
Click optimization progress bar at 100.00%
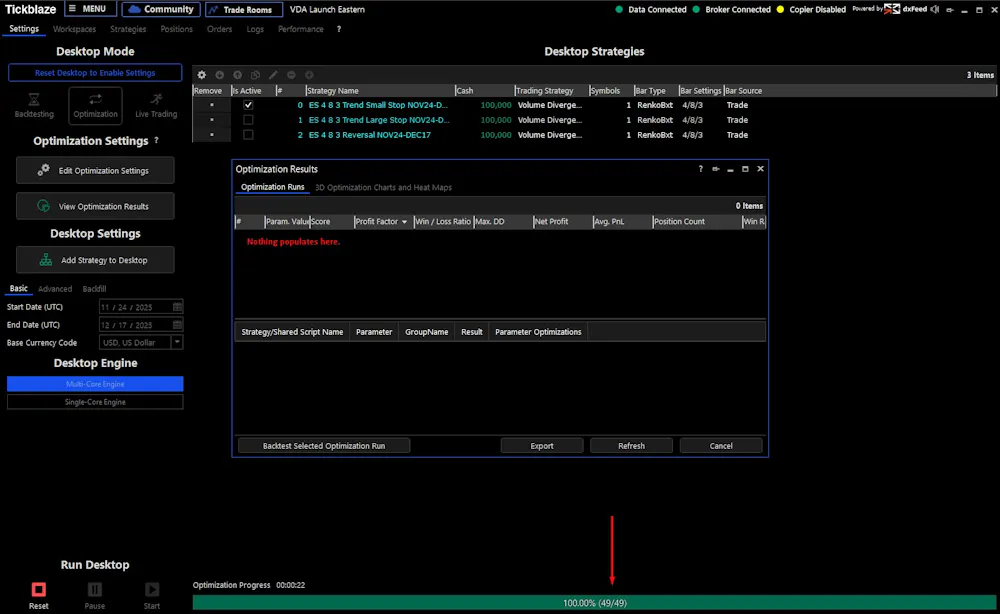[x=594, y=603]
